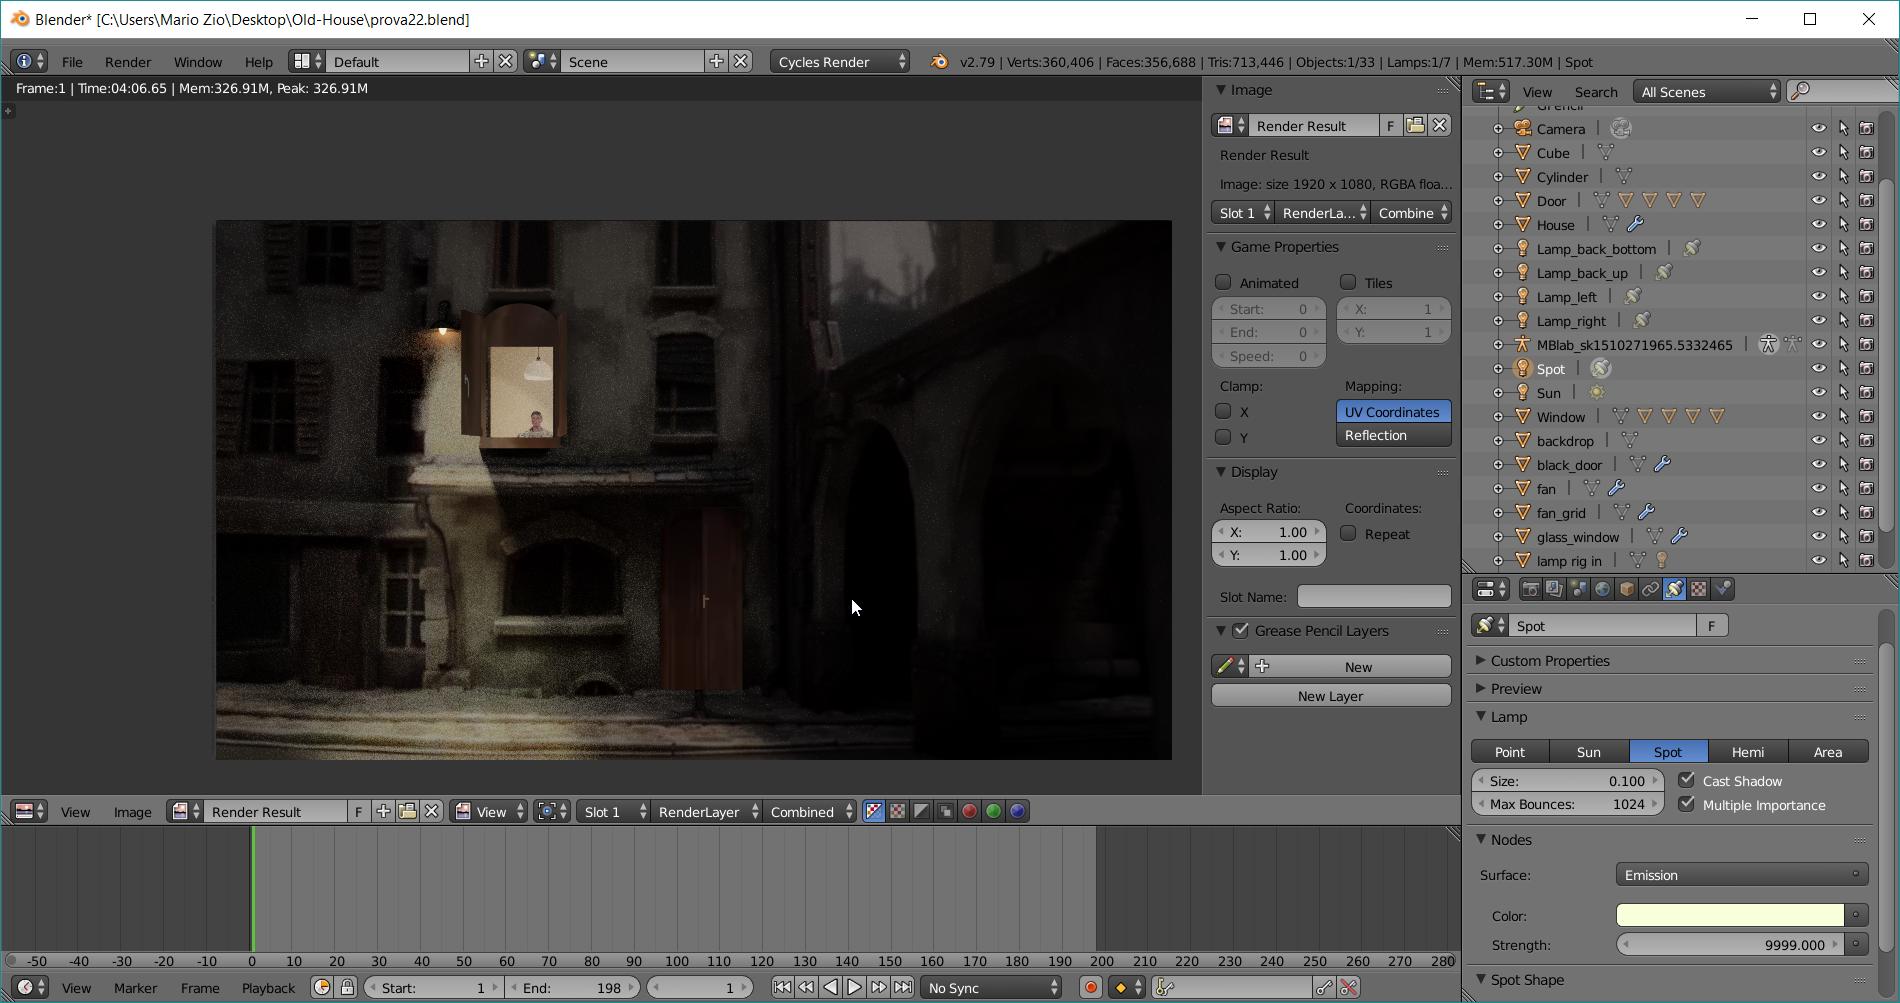Hide the Camera object in outliner

point(1818,128)
